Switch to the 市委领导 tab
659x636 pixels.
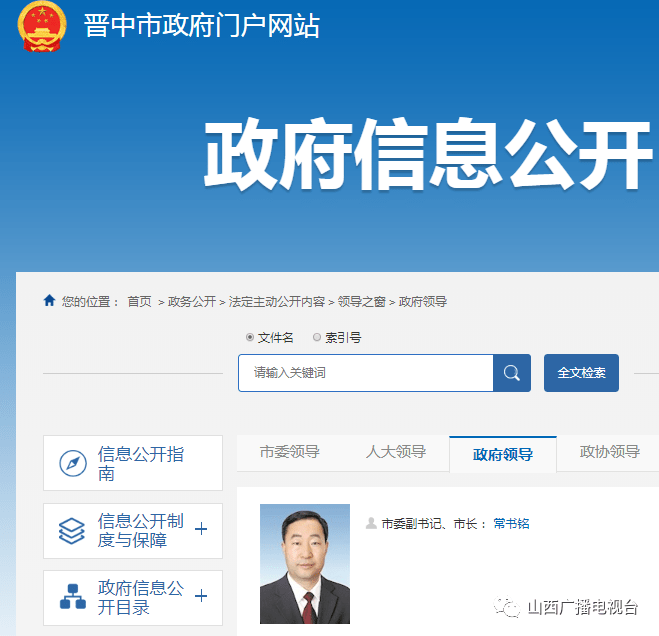(x=290, y=452)
